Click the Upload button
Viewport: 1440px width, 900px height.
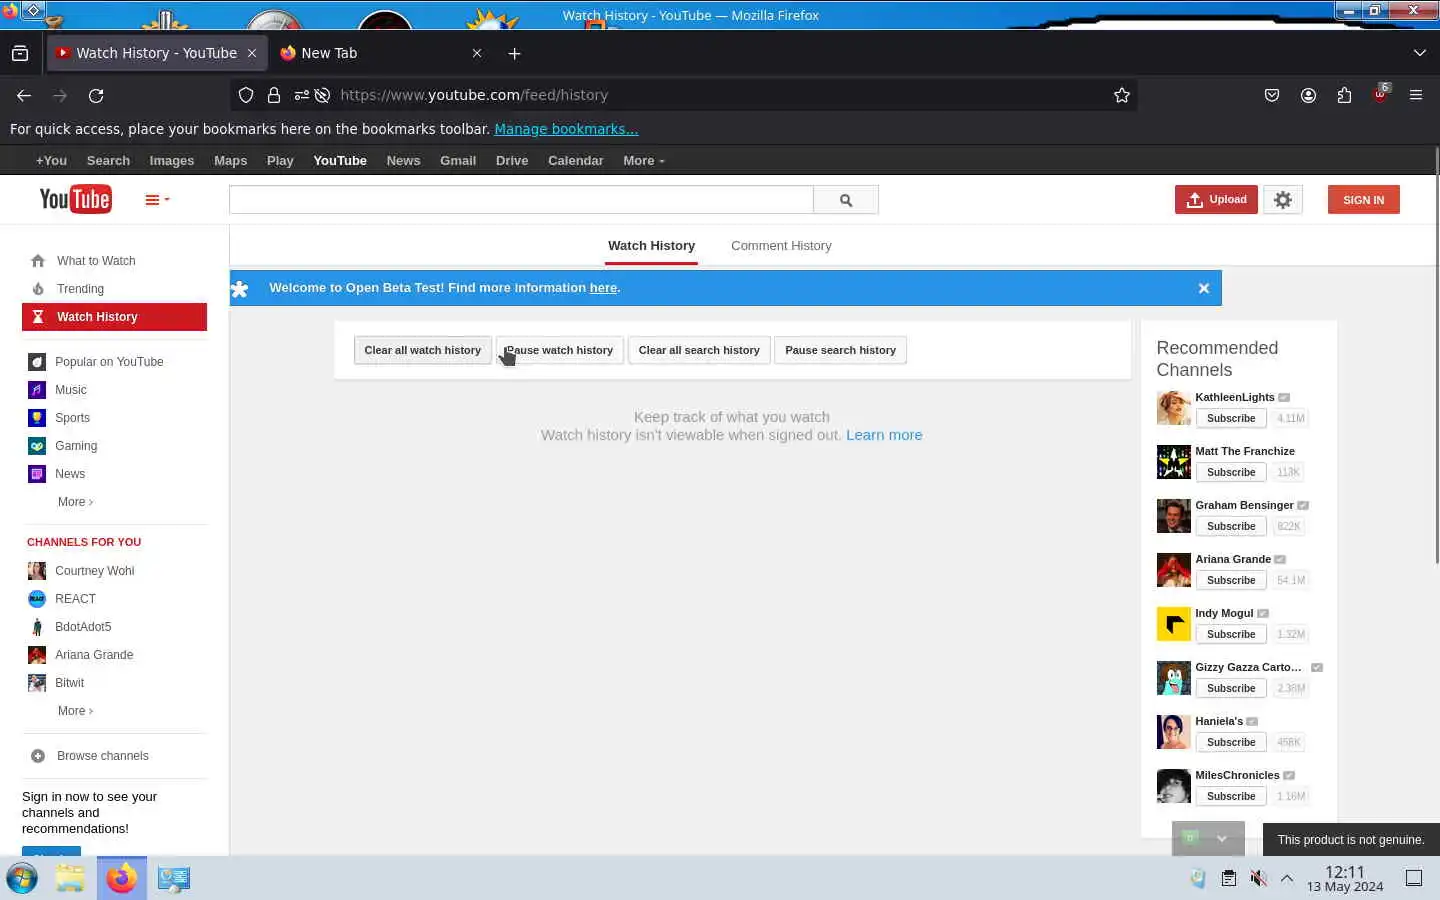click(x=1216, y=200)
